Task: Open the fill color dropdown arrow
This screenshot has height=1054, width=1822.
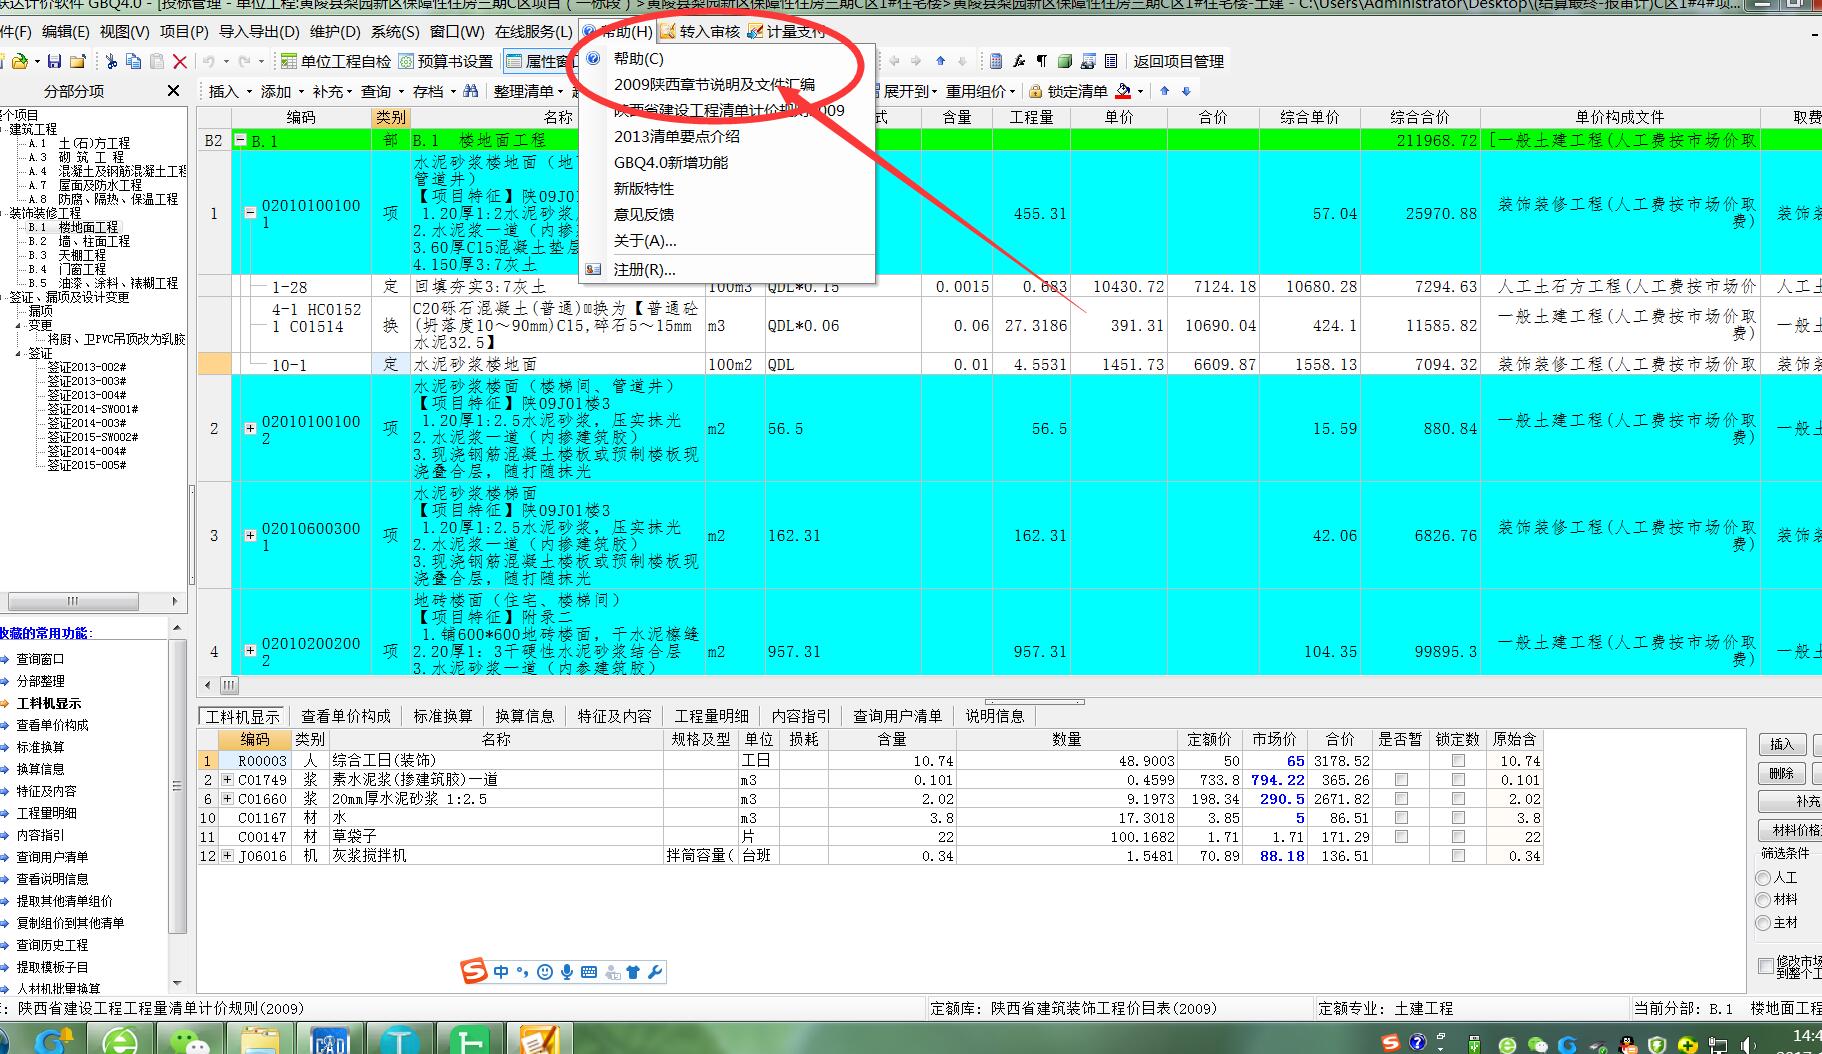Action: 1141,92
